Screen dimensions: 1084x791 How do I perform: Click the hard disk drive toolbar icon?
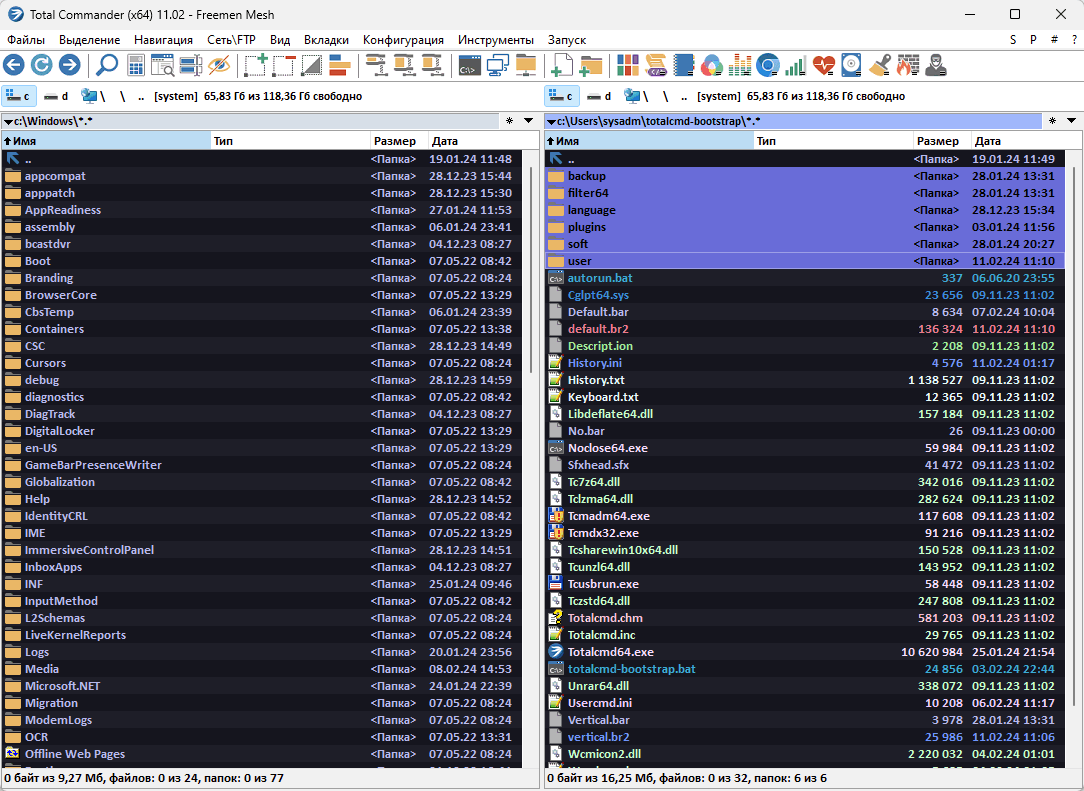851,66
